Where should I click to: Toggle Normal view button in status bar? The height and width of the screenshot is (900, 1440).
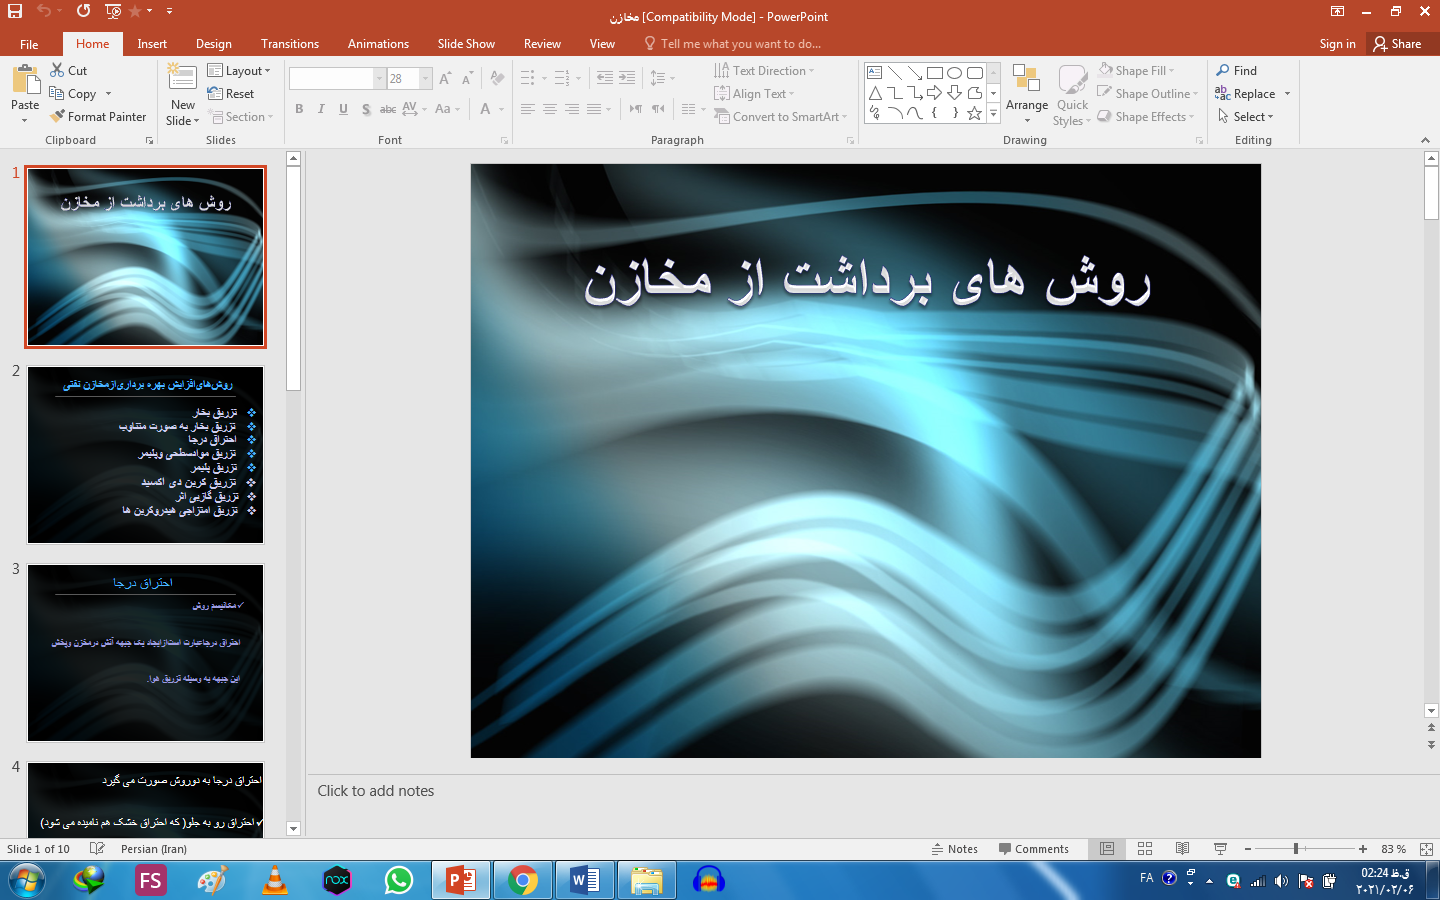(x=1107, y=849)
